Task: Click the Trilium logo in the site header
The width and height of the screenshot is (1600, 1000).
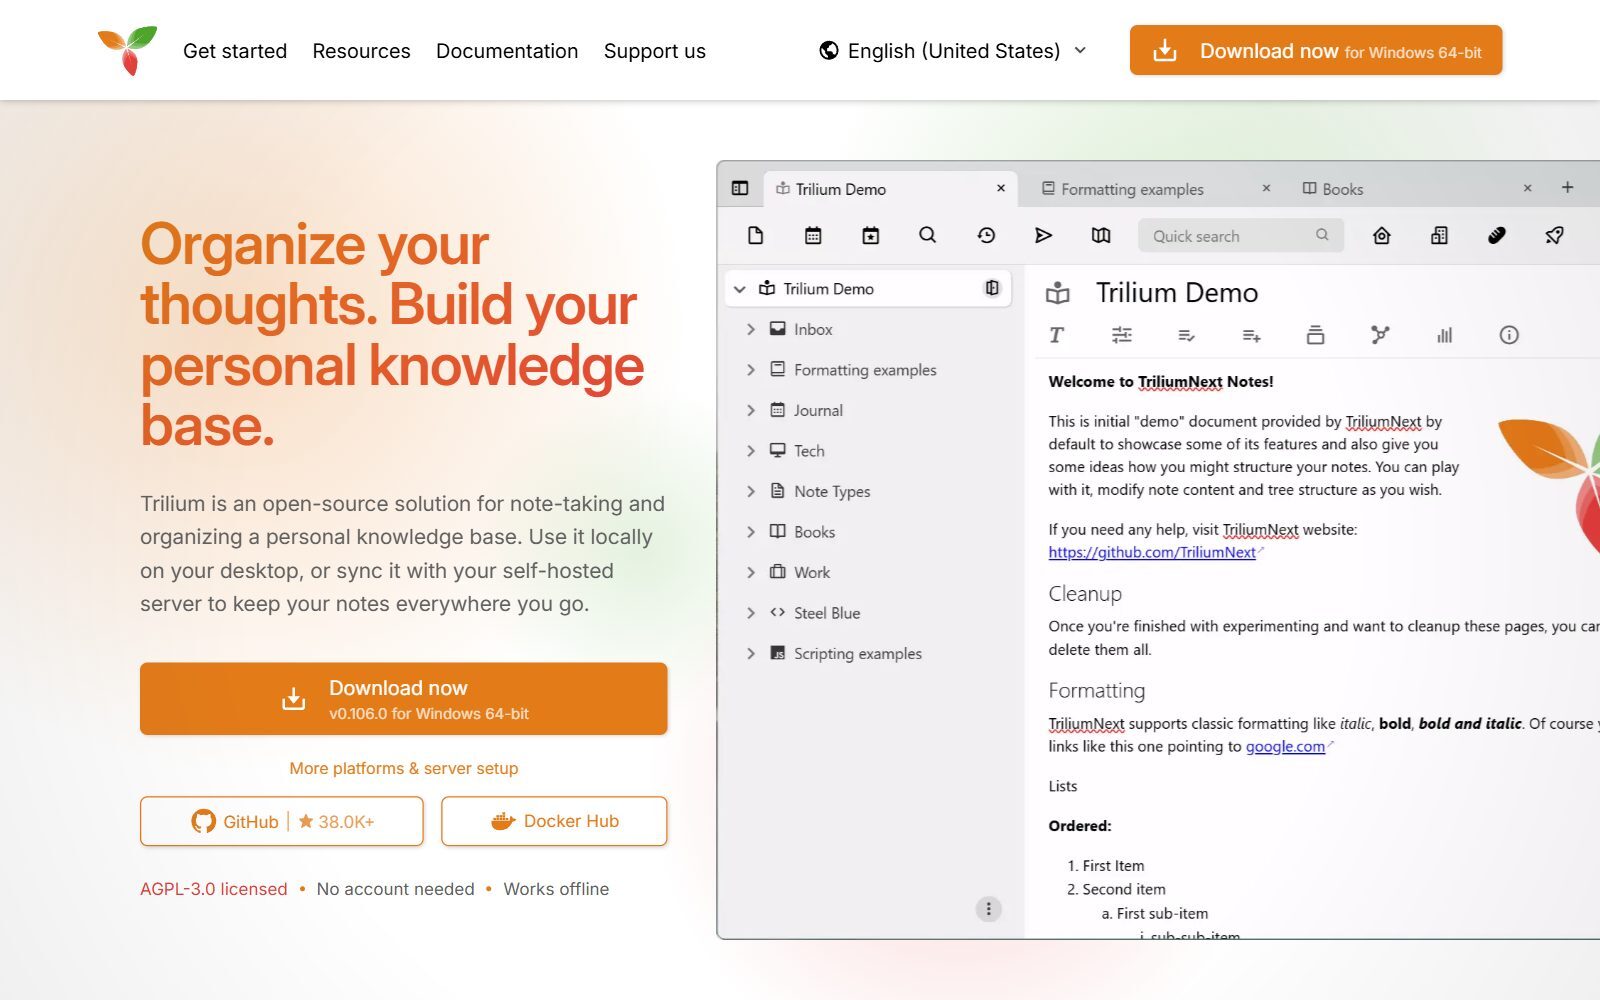Action: 128,50
